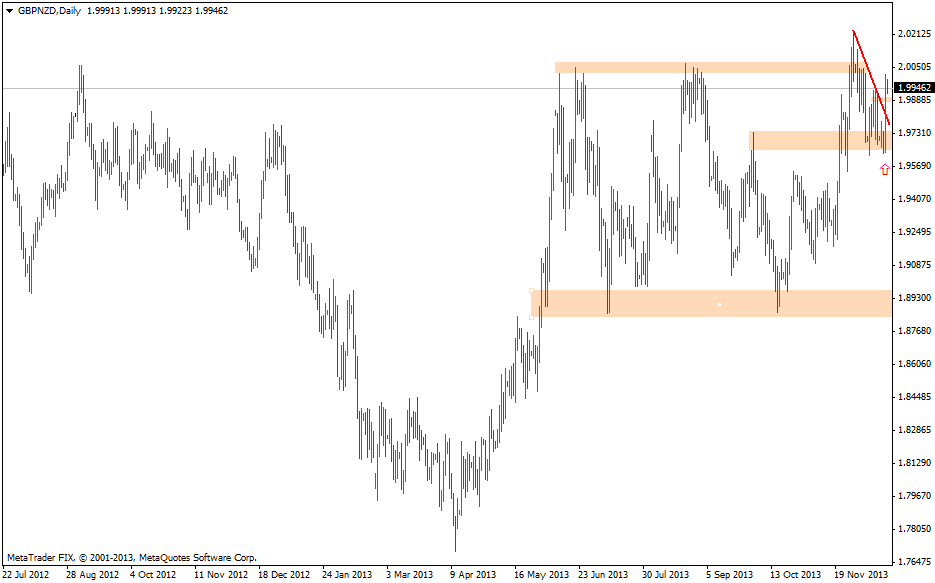Click the GBPNZD,Daily chart title
935x583 pixels.
click(50, 10)
